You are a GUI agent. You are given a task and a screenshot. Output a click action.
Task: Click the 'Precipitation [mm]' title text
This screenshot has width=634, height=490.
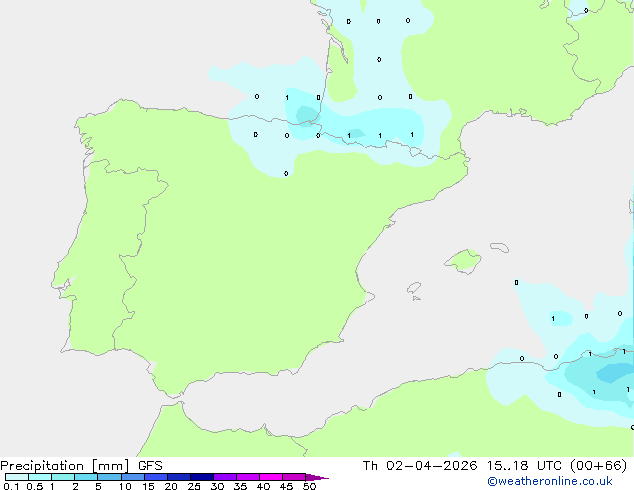(64, 466)
